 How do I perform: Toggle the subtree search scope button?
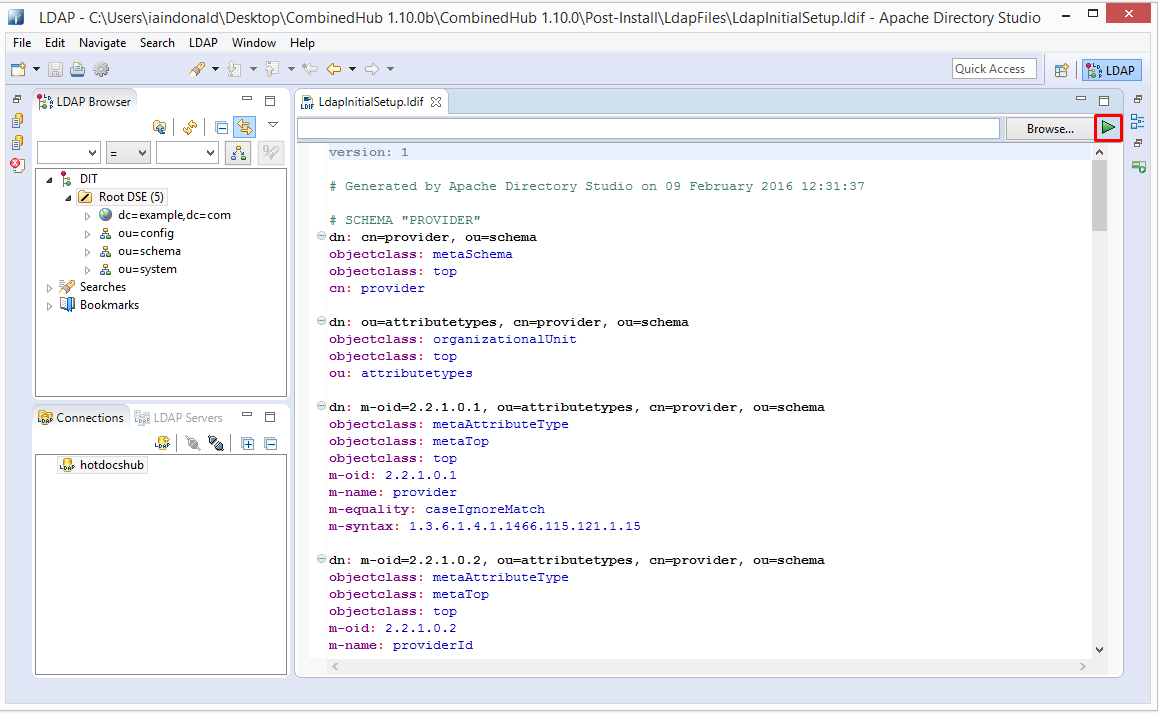pos(238,153)
